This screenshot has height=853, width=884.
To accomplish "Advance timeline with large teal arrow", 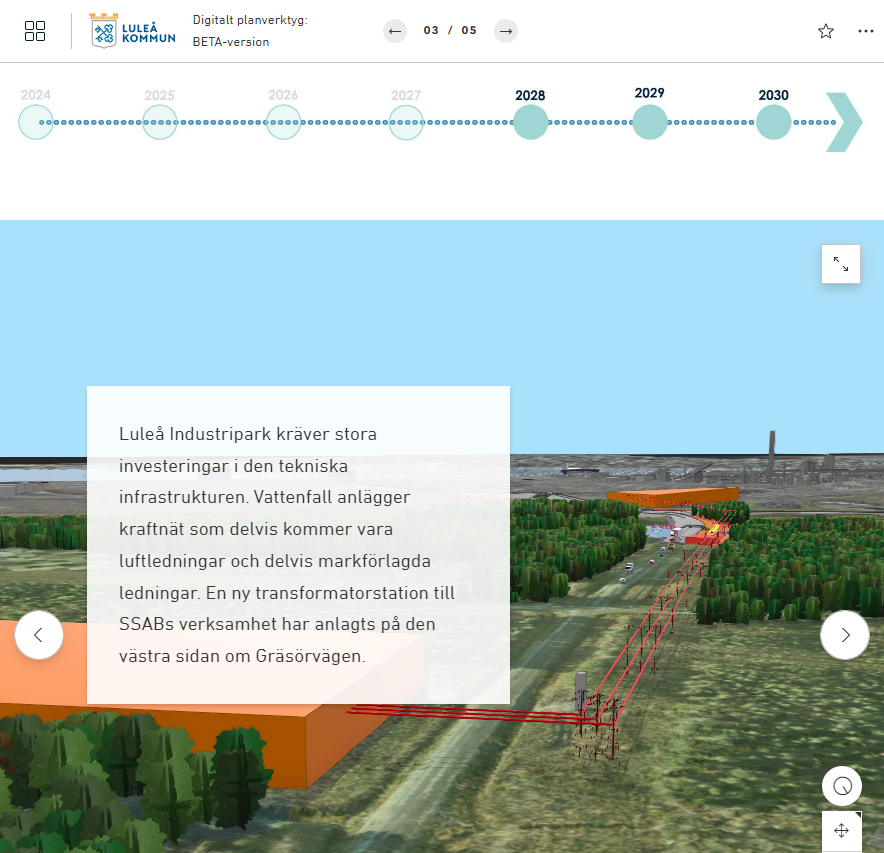I will point(844,122).
